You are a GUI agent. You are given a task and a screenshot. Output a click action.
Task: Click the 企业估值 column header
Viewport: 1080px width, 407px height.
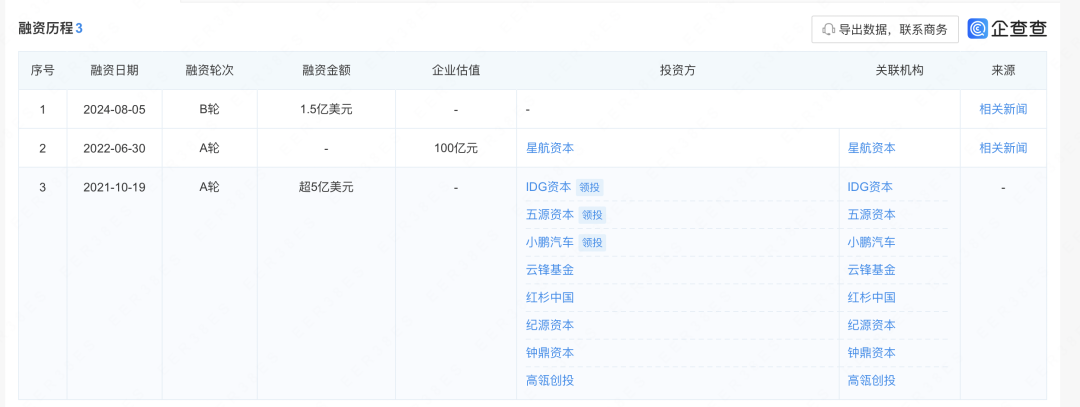(x=456, y=70)
